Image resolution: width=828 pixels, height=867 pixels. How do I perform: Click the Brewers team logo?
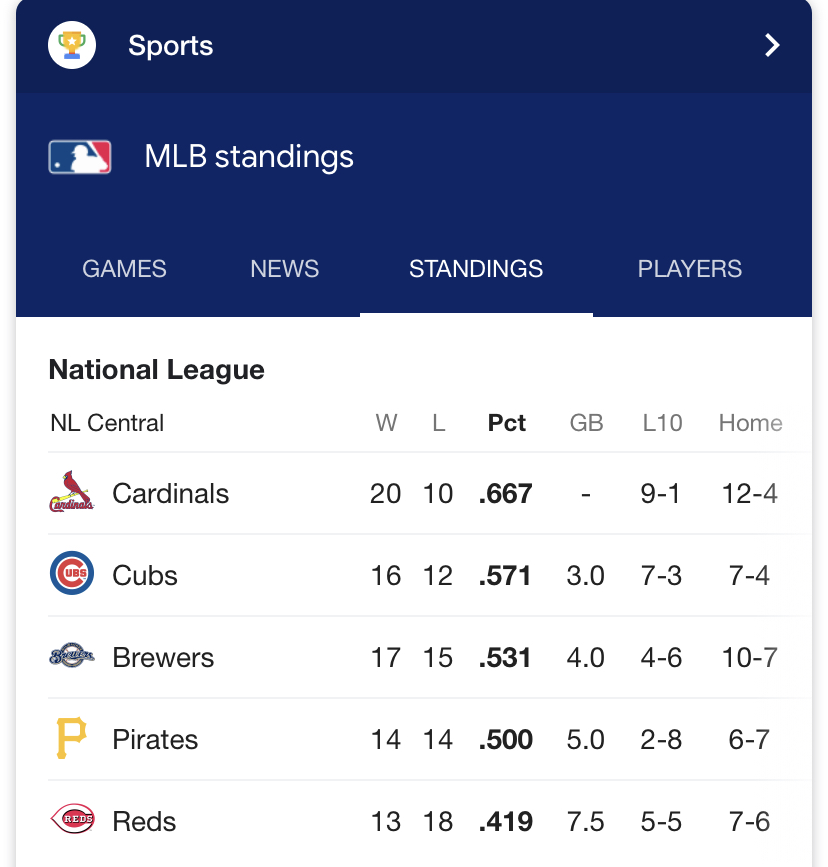(72, 656)
